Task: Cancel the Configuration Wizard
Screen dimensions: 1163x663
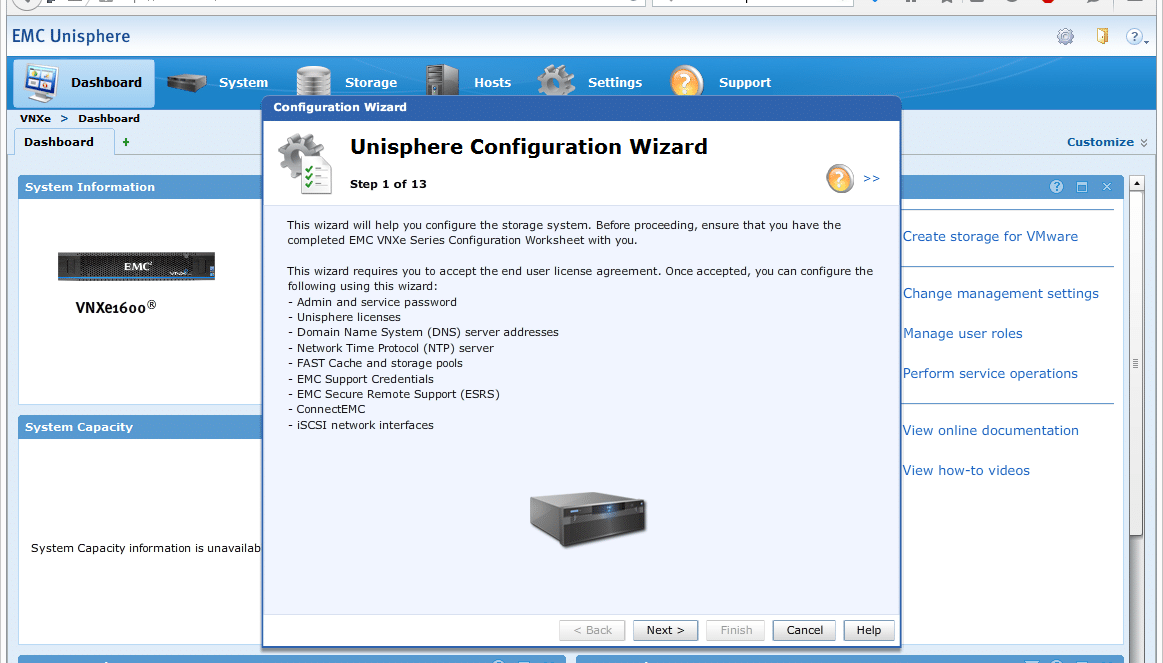Action: 804,630
